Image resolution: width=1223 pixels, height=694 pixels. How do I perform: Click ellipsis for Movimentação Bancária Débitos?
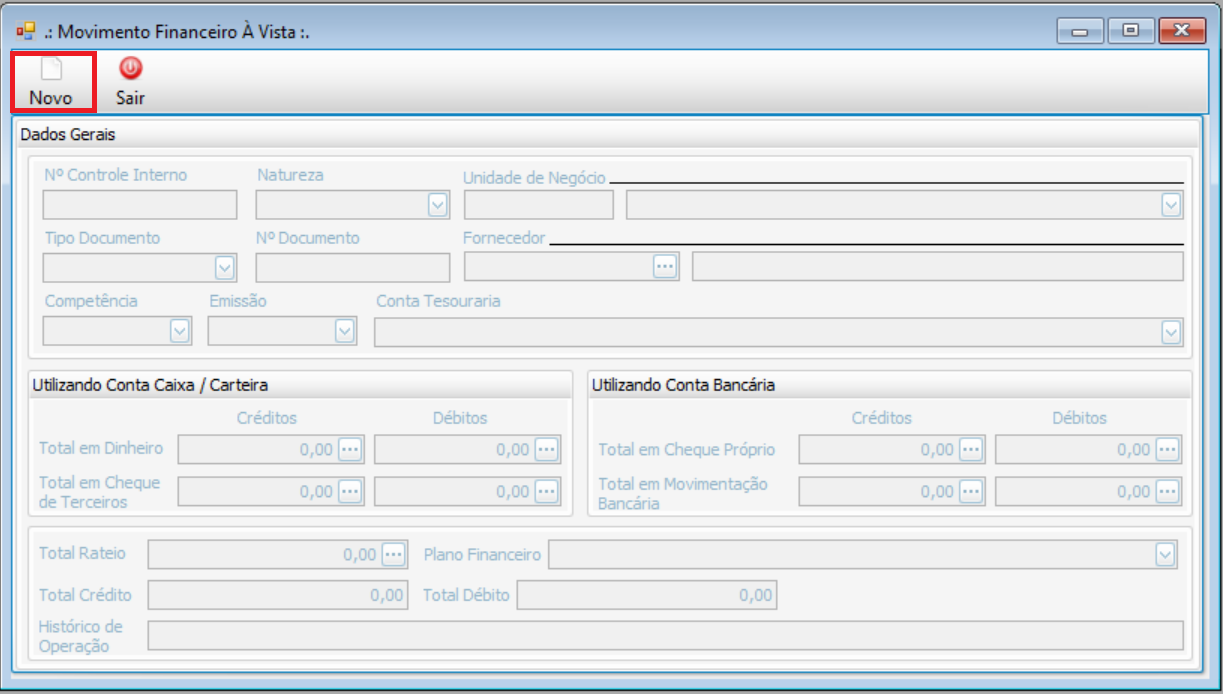point(1168,491)
